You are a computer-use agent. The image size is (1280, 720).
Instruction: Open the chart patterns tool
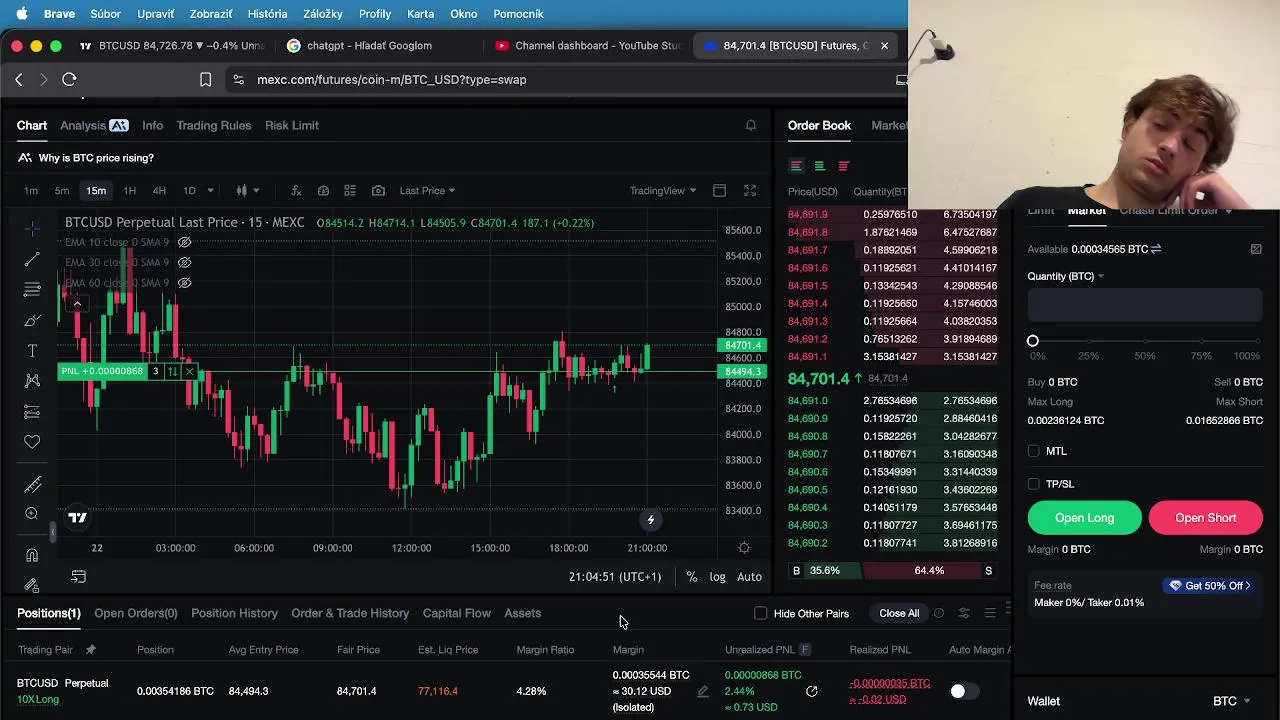(x=32, y=380)
